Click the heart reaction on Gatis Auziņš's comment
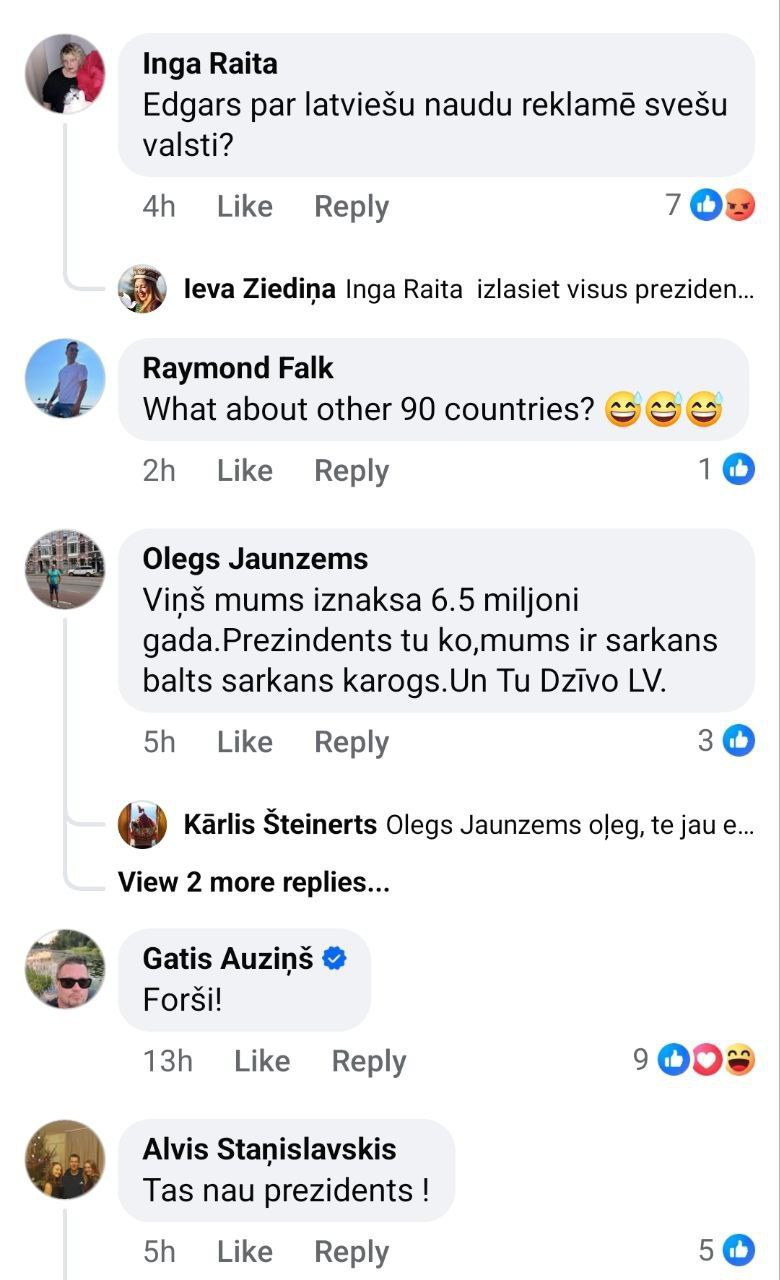The image size is (780, 1280). (x=707, y=1060)
